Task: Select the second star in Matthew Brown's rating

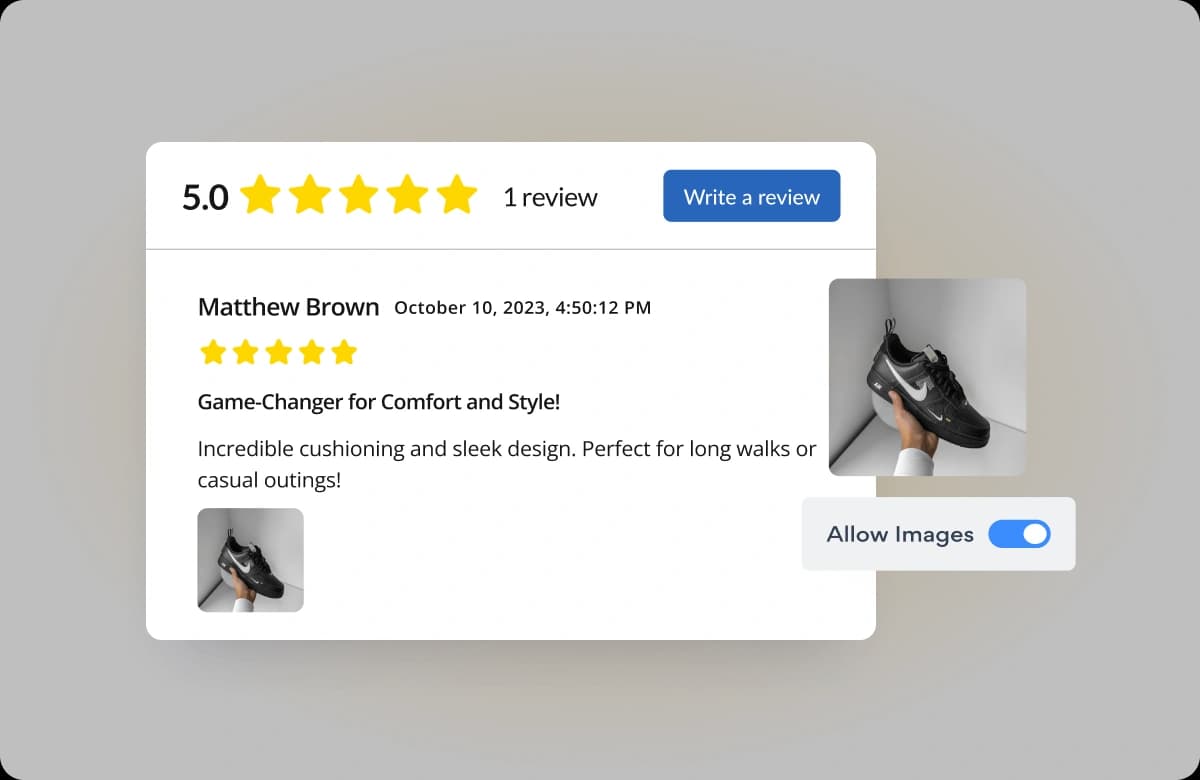Action: pyautogui.click(x=245, y=352)
